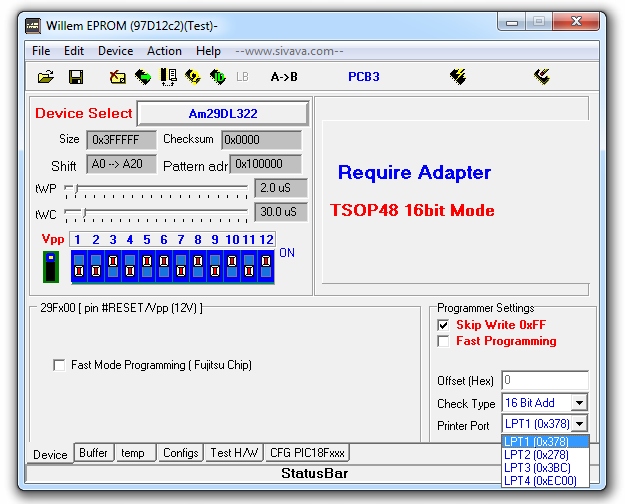Click the Checksum field showing 0x0000
The width and height of the screenshot is (626, 504).
click(261, 140)
